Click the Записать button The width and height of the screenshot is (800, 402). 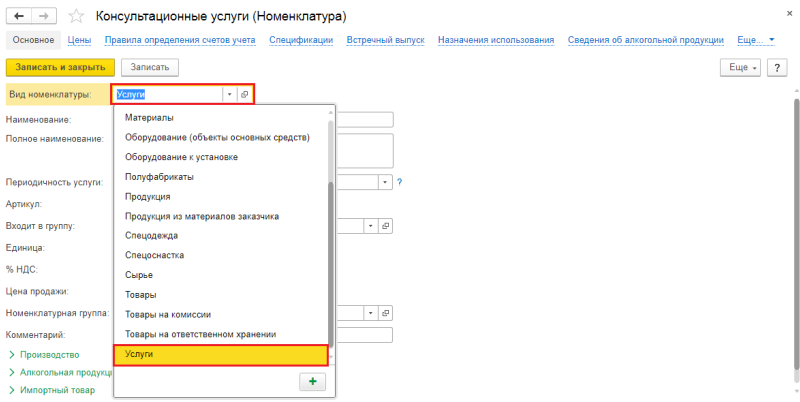tap(149, 67)
